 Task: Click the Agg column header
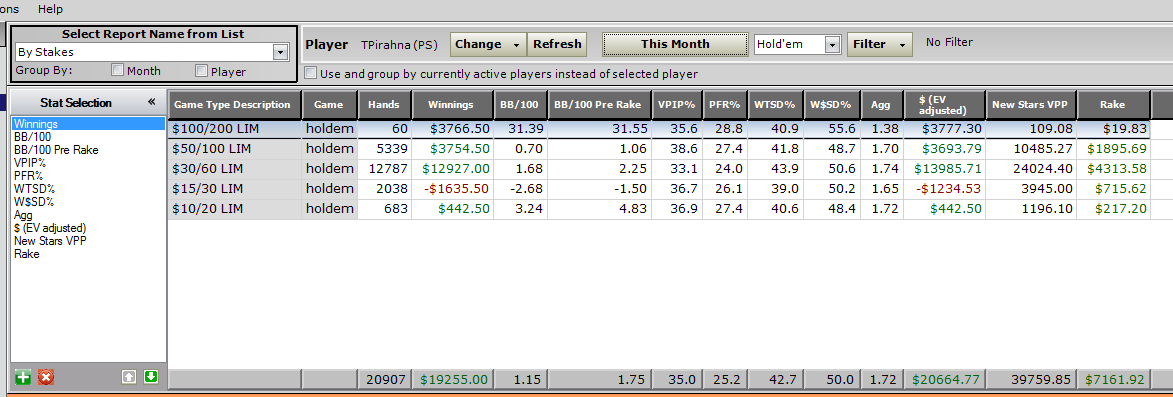point(881,105)
